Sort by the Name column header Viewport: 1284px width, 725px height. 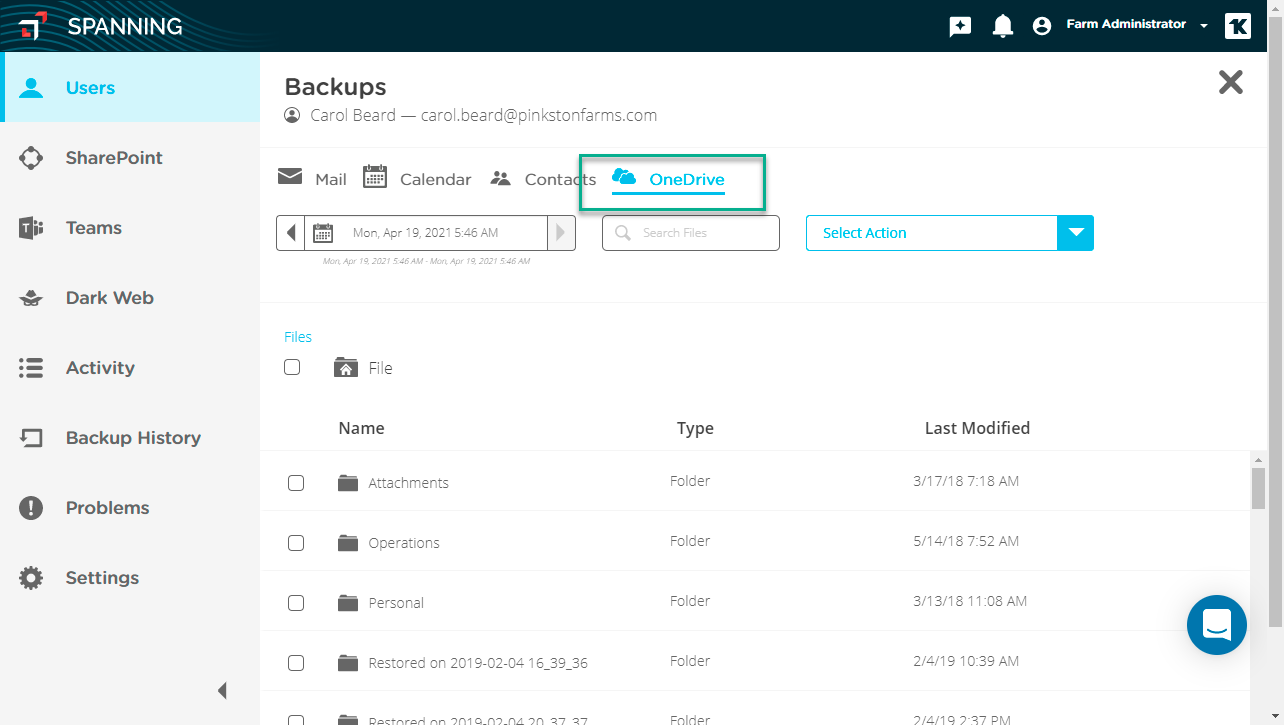pyautogui.click(x=361, y=428)
